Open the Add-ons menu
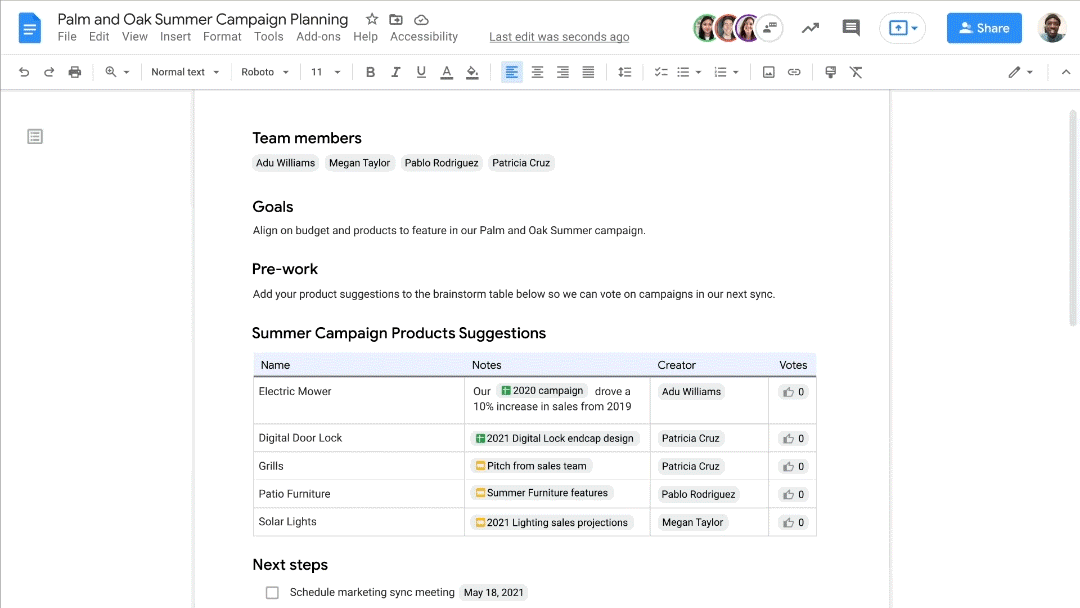The height and width of the screenshot is (608, 1080). tap(318, 37)
